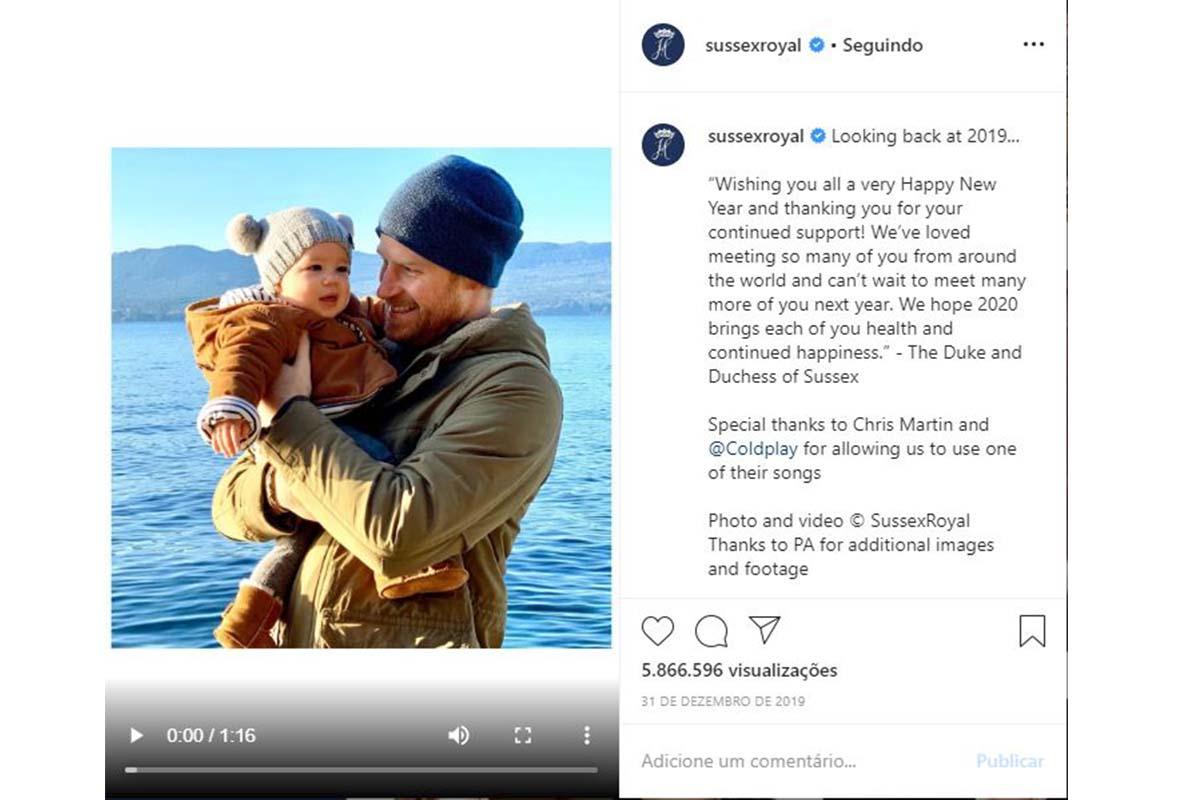The width and height of the screenshot is (1200, 800).
Task: Open post options ellipsis menu
Action: [1033, 45]
